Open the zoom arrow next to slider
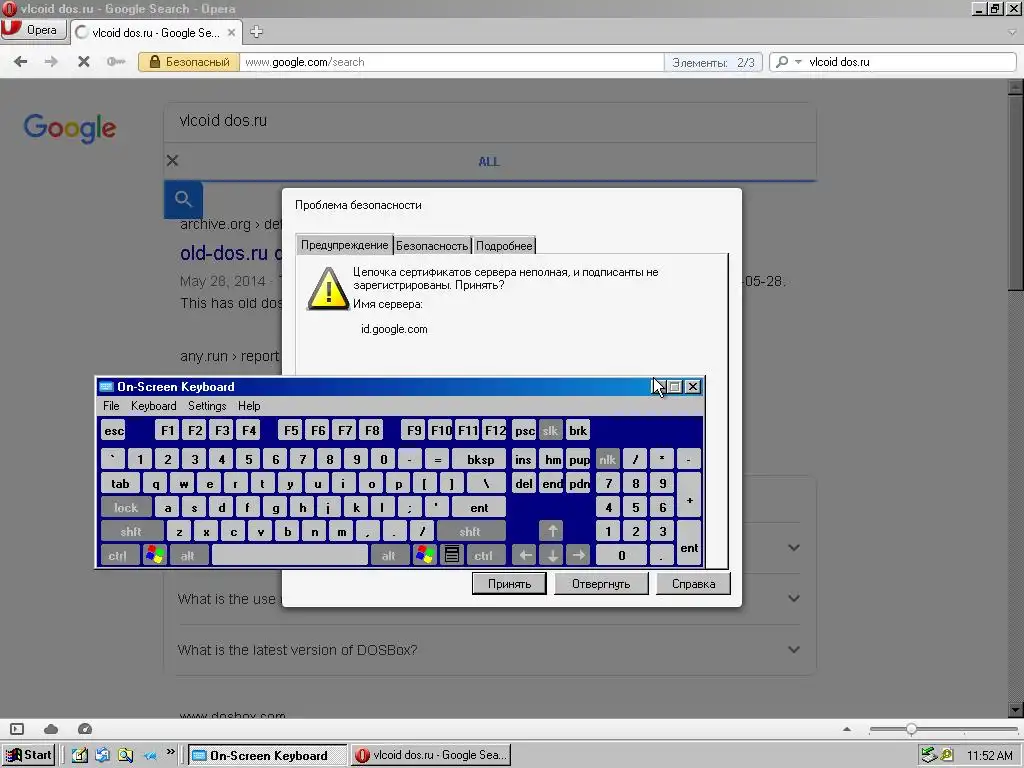The image size is (1024, 768). (847, 729)
